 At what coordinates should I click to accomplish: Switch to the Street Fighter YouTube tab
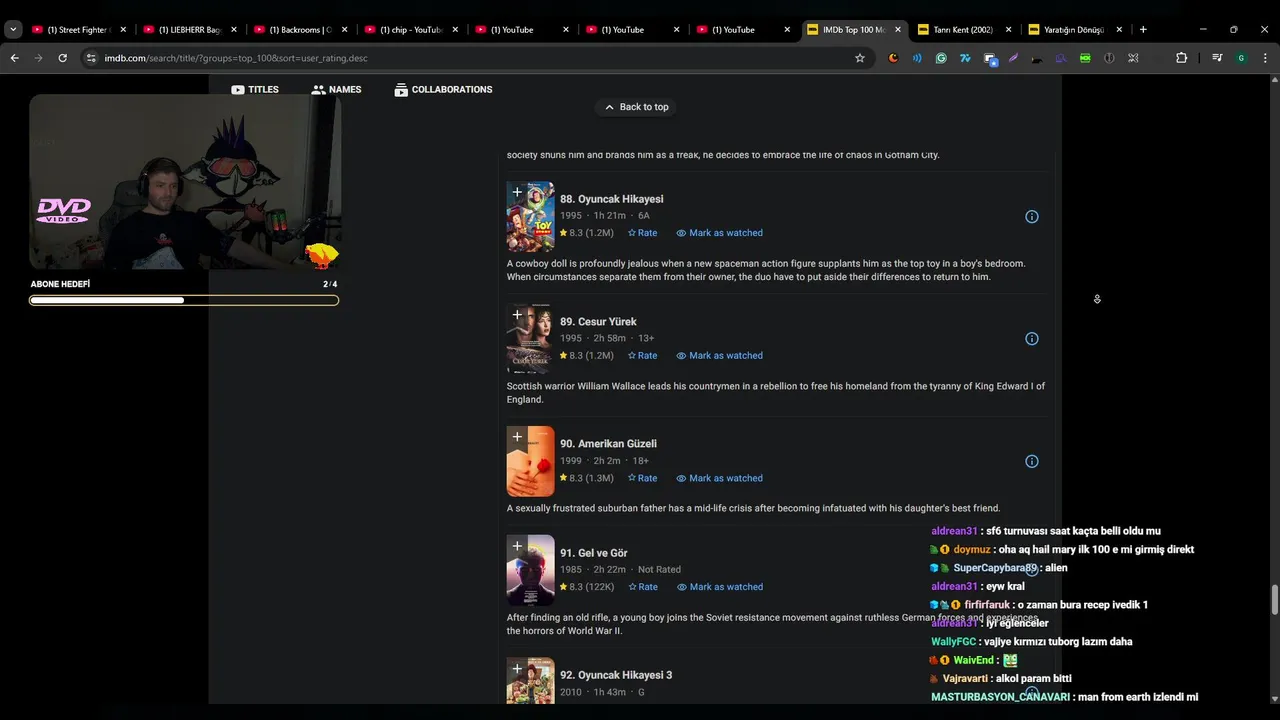pyautogui.click(x=78, y=30)
